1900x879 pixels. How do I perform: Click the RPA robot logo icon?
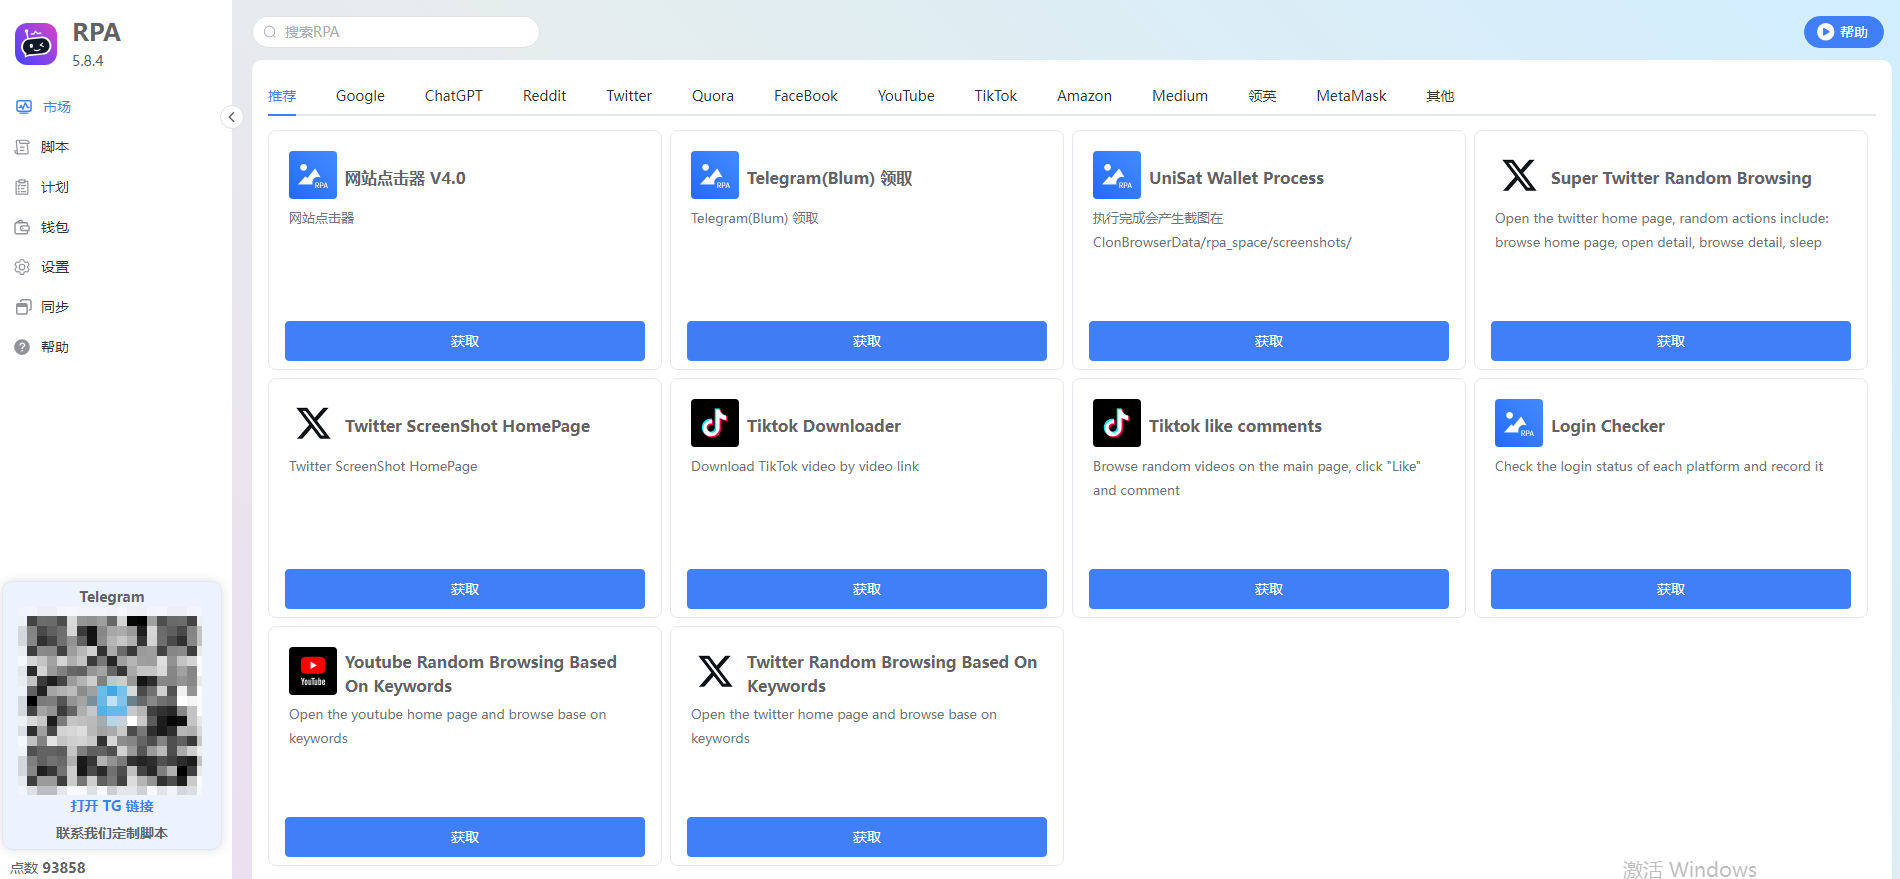[36, 44]
